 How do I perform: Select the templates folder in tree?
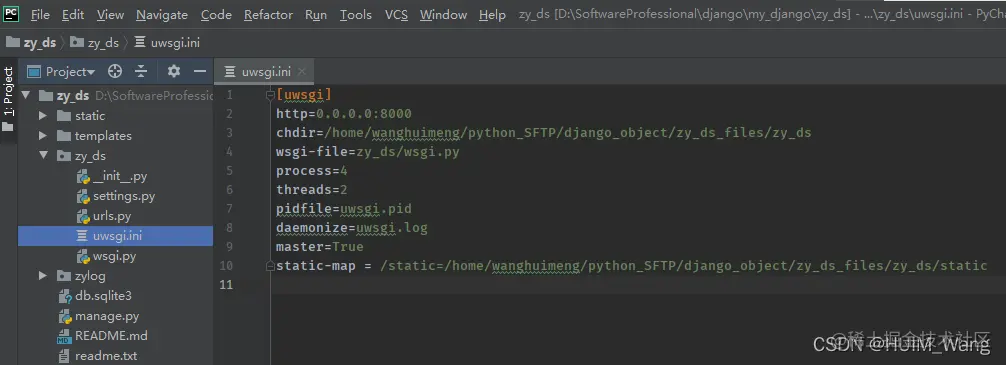[x=103, y=136]
